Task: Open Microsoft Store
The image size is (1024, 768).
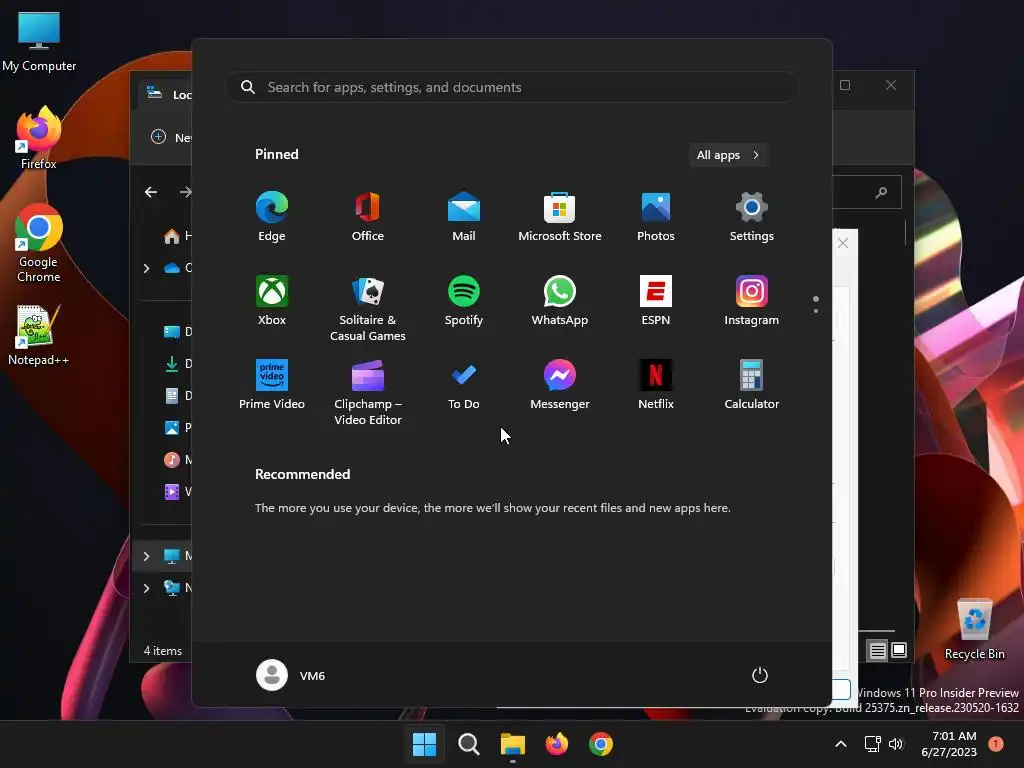Action: coord(560,216)
